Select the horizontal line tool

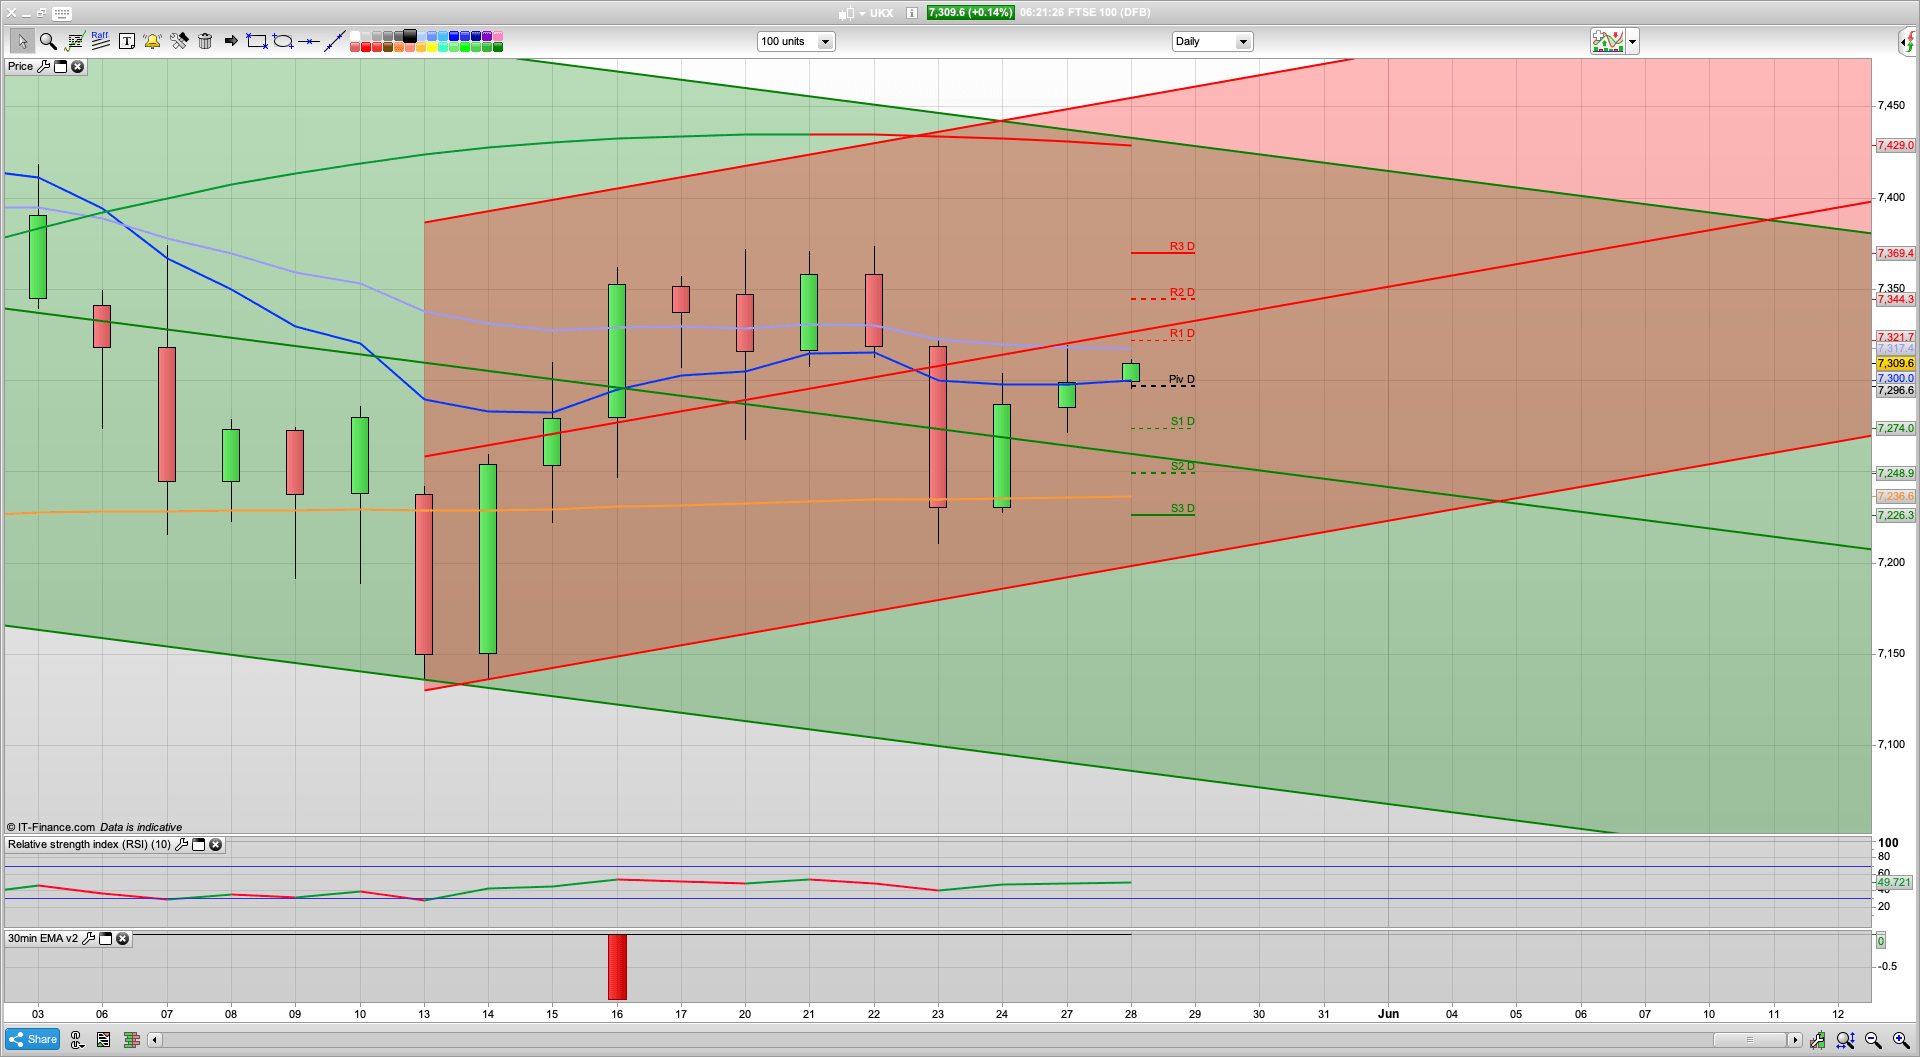[x=309, y=41]
